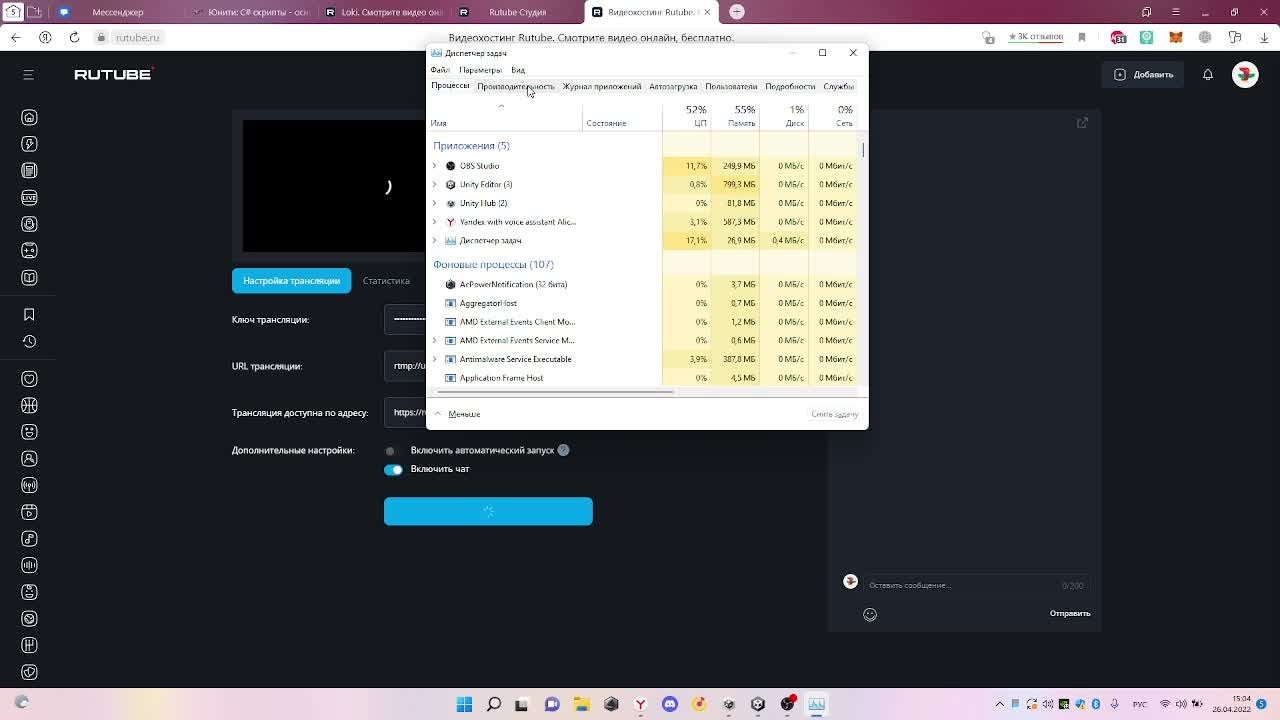The image size is (1280, 720).
Task: Open the Параметры menu in Task Manager
Action: pos(480,70)
